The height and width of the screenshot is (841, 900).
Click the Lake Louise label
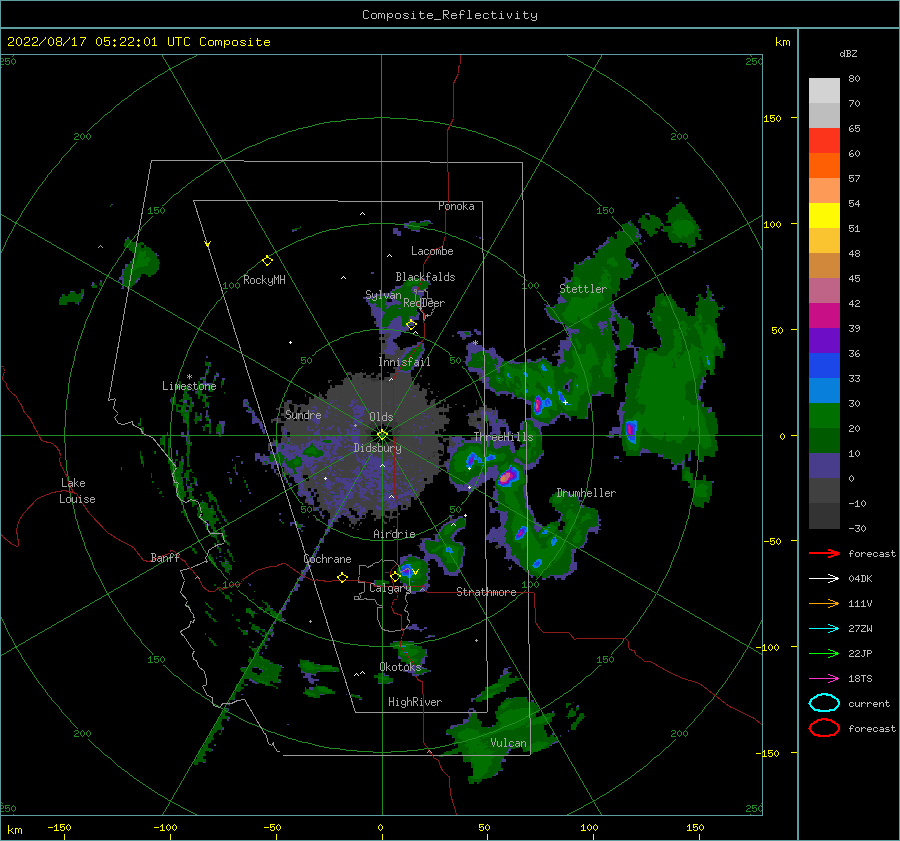(x=77, y=491)
